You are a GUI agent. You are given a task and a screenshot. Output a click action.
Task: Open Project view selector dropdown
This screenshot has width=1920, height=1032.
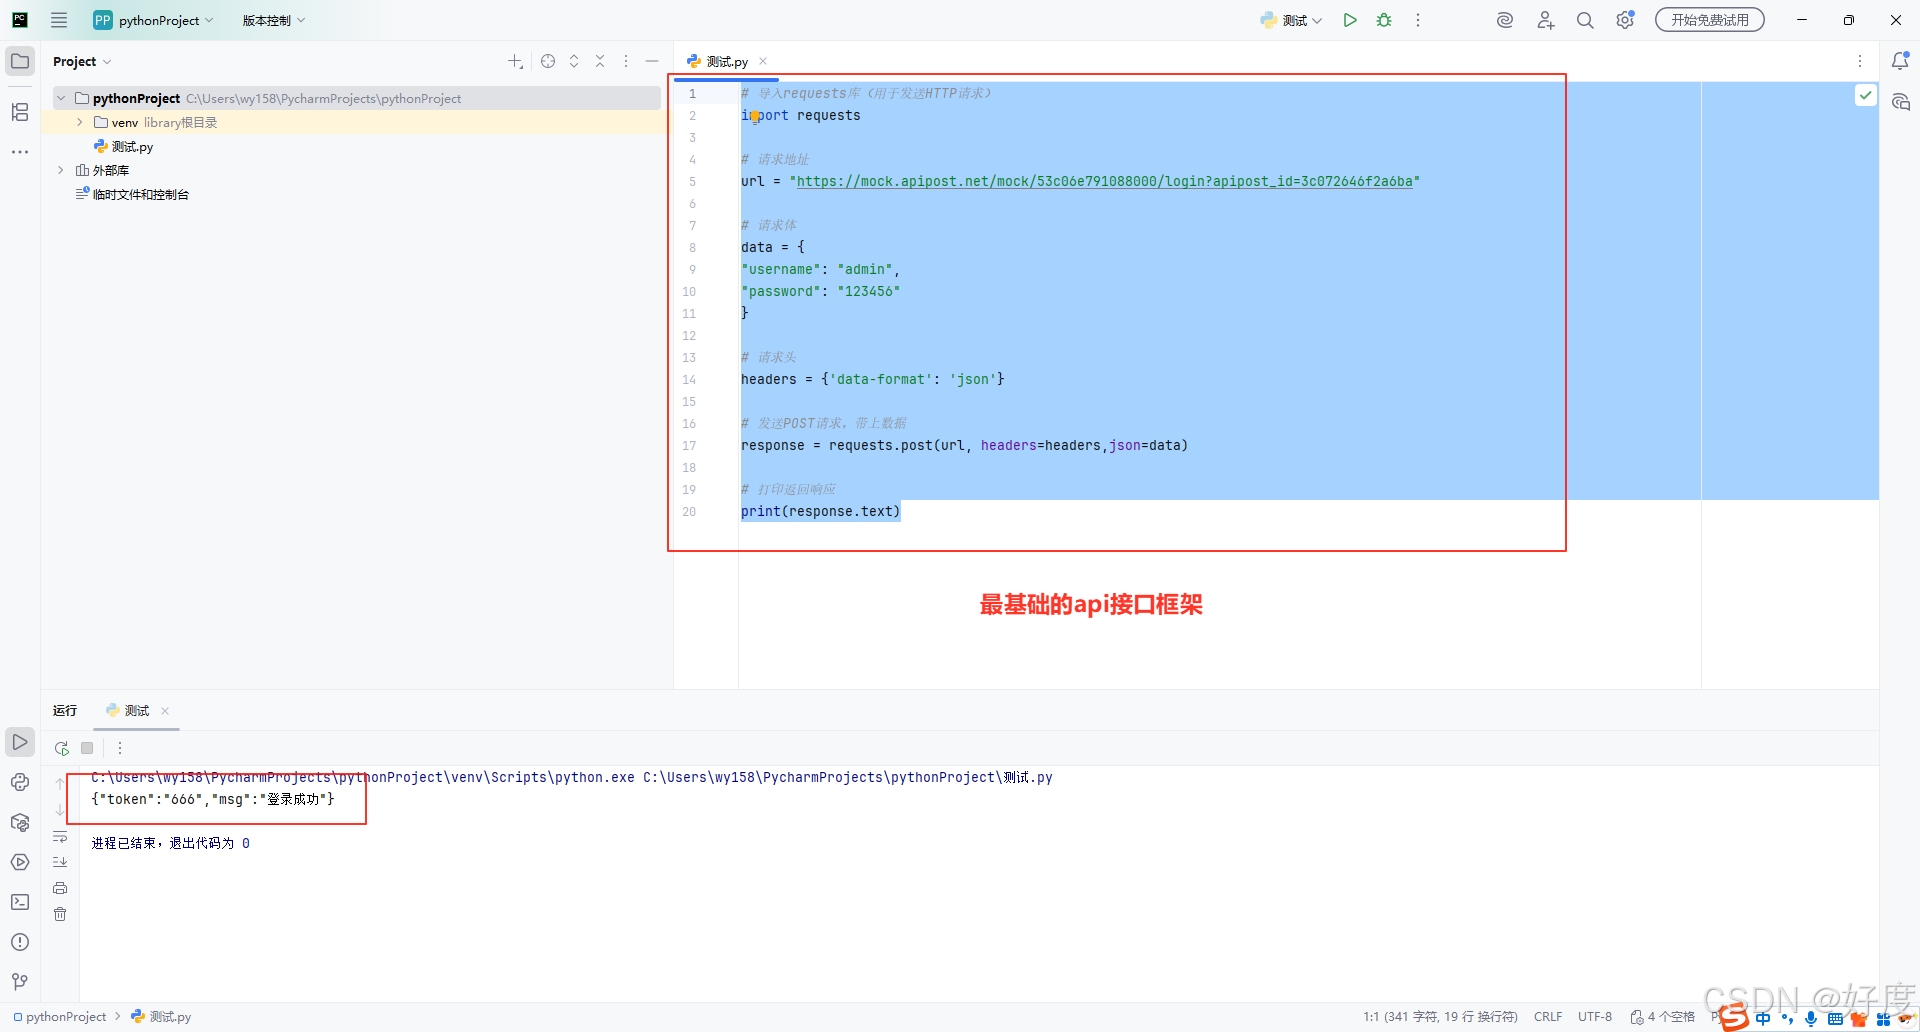[82, 61]
